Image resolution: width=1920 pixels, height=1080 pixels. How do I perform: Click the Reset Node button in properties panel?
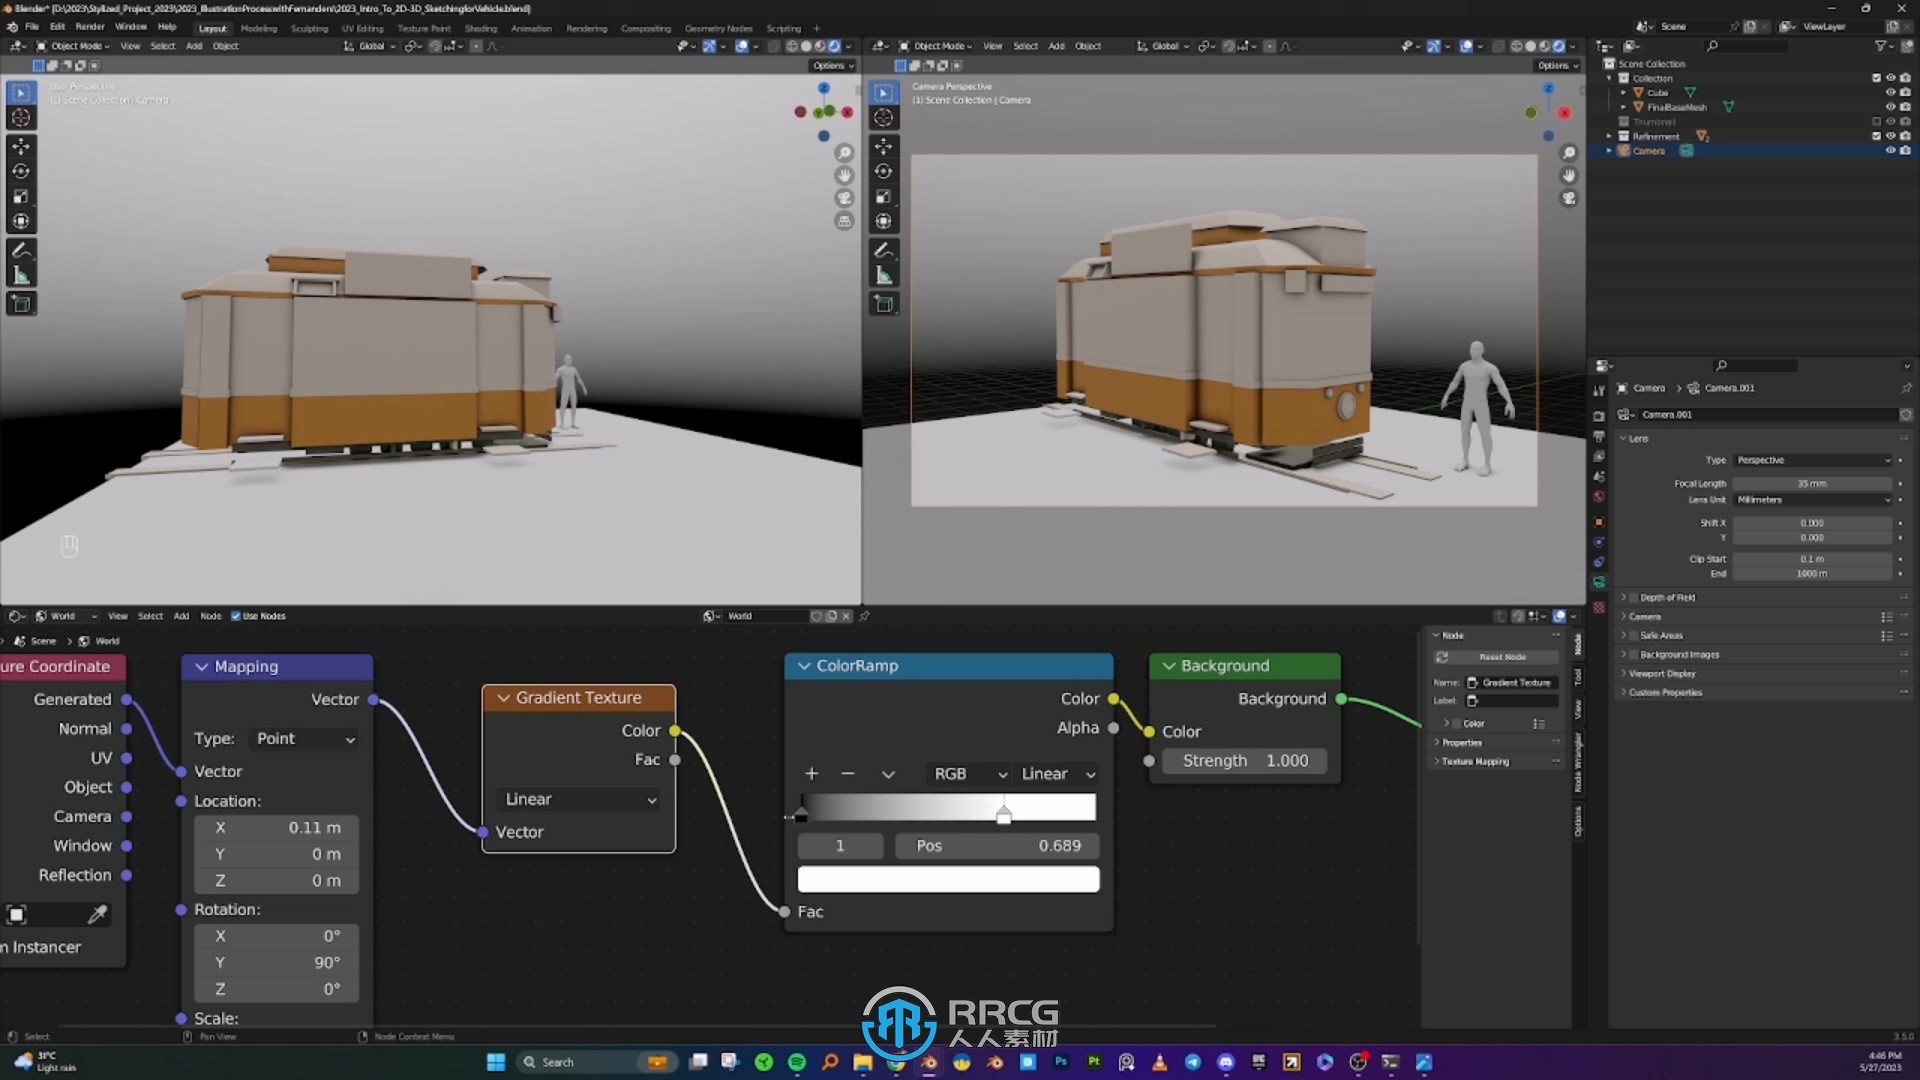click(1503, 657)
